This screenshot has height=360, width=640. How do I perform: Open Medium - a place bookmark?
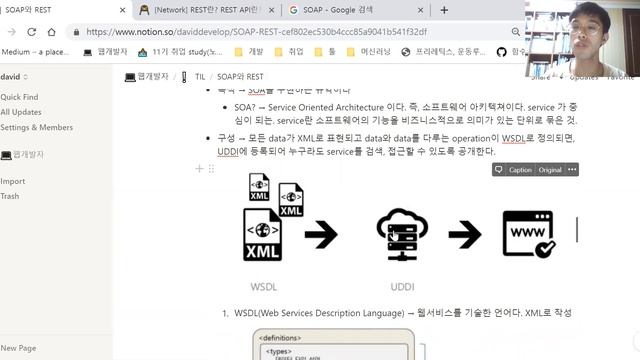[x=35, y=52]
